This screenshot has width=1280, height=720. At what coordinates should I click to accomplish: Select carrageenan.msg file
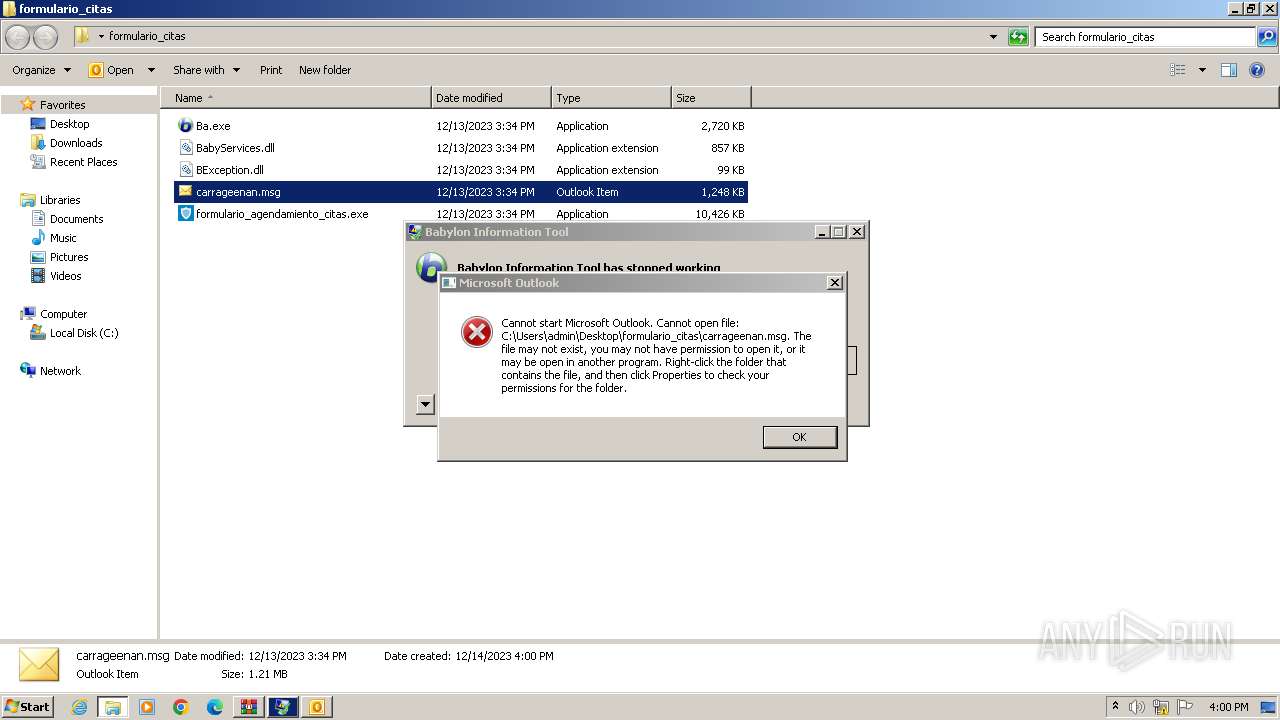461,192
